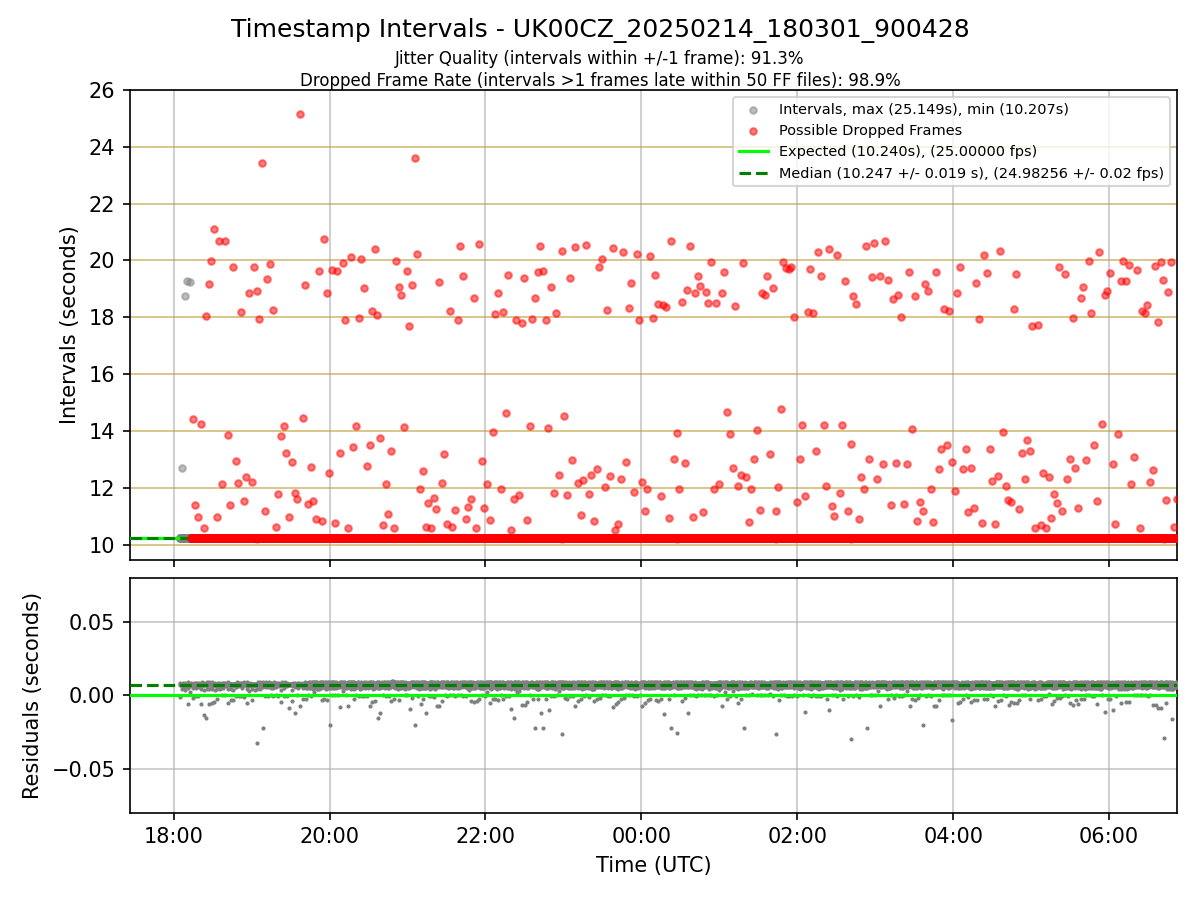Click the green solid line sample in the legend
Screen dimensions: 1200x900
coord(754,152)
